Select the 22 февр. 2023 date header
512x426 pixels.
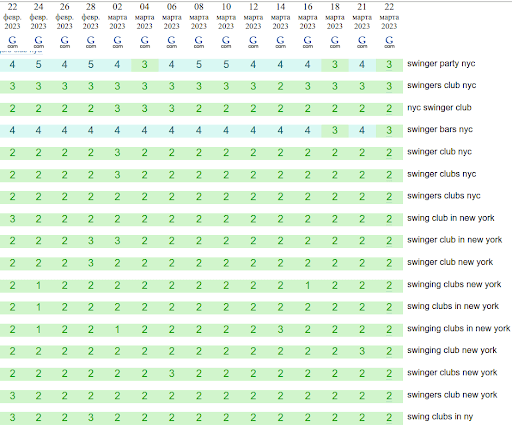coord(12,16)
